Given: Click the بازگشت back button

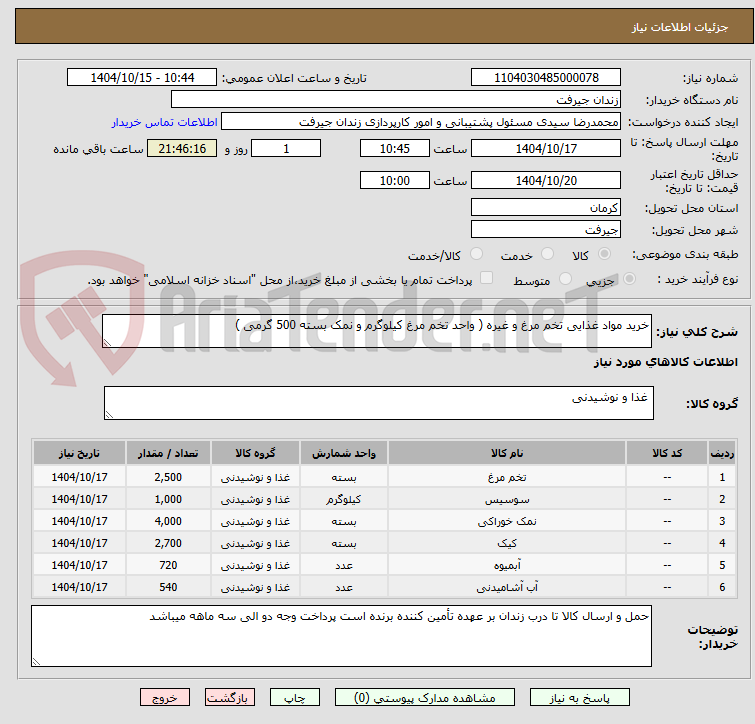Looking at the screenshot, I should pos(230,698).
